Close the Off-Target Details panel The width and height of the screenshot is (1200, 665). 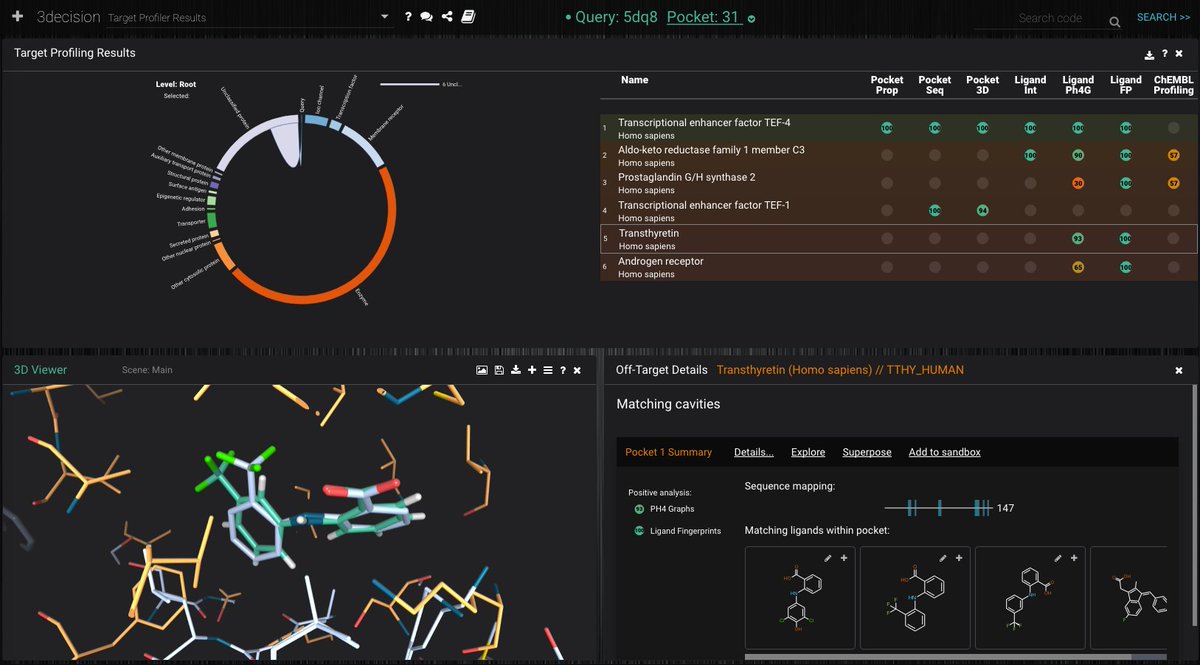[1179, 370]
